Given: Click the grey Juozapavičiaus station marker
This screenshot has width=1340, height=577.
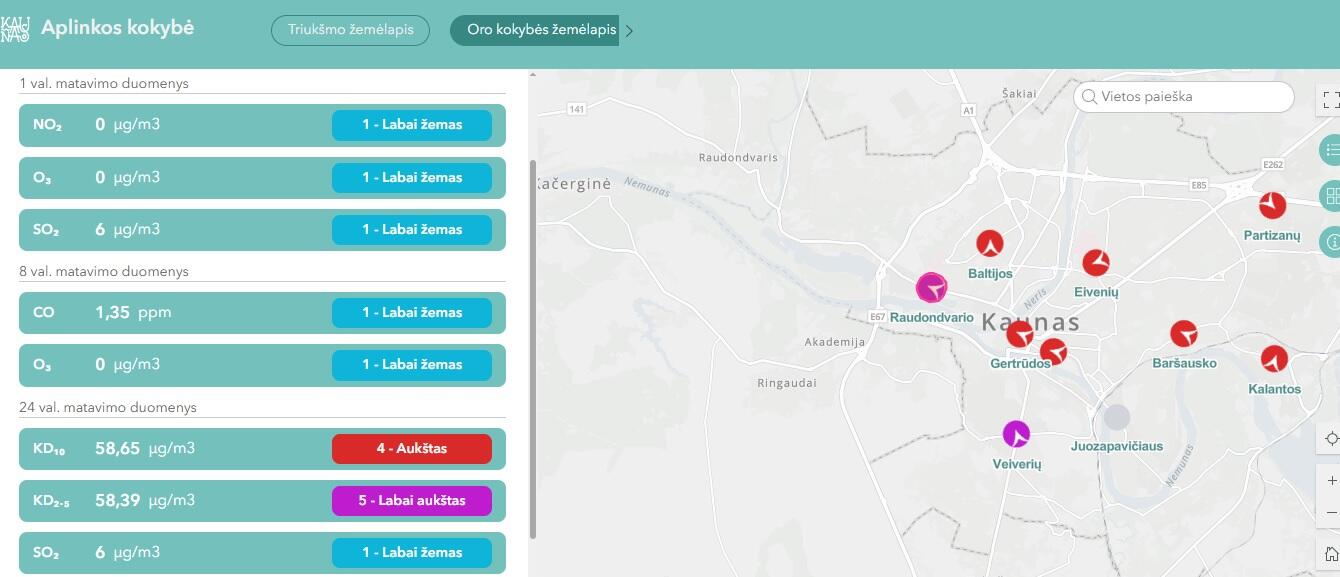Looking at the screenshot, I should pyautogui.click(x=1116, y=417).
